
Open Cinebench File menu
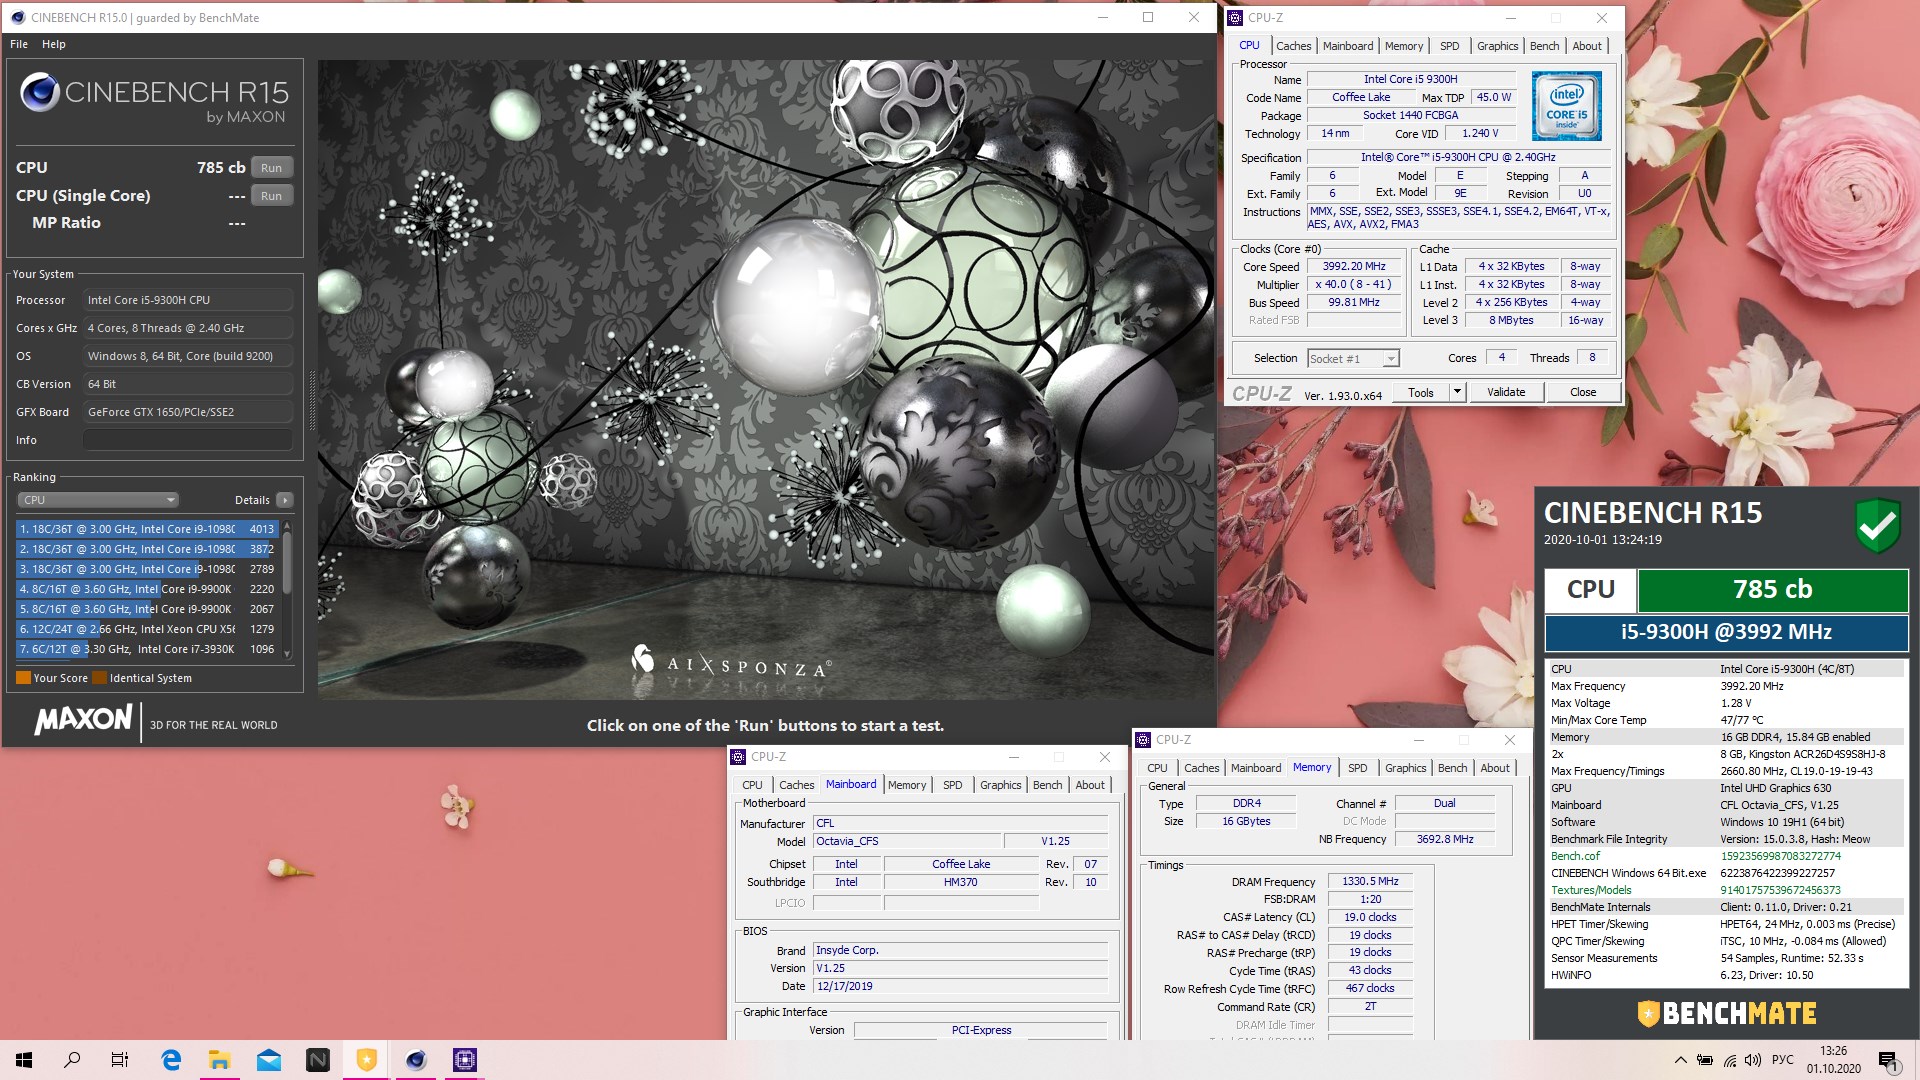(19, 44)
